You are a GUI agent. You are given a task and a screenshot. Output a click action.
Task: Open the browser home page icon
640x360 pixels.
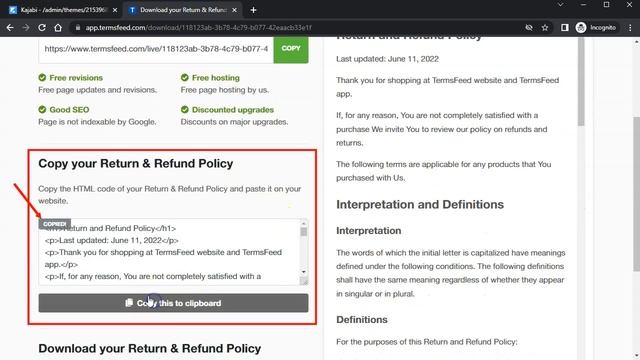tap(58, 28)
